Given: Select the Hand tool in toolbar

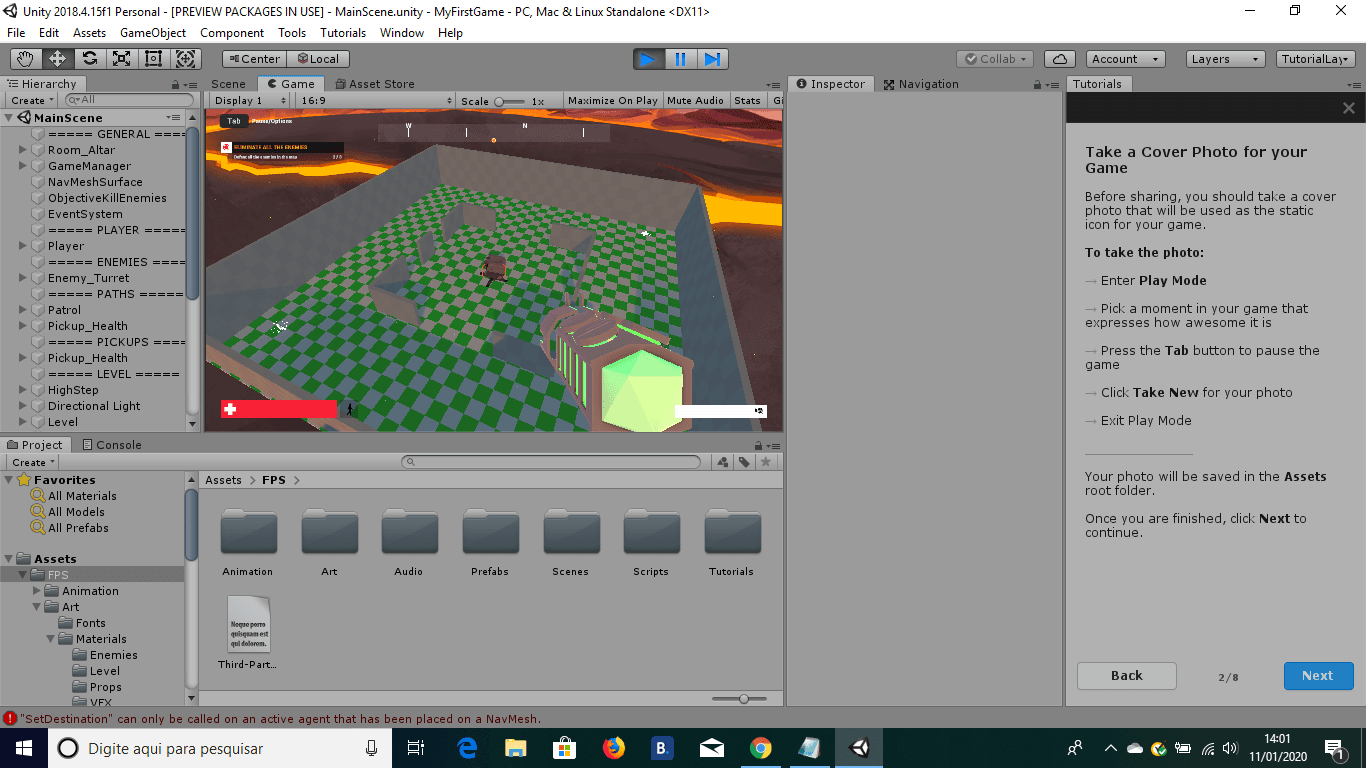Looking at the screenshot, I should coord(26,59).
